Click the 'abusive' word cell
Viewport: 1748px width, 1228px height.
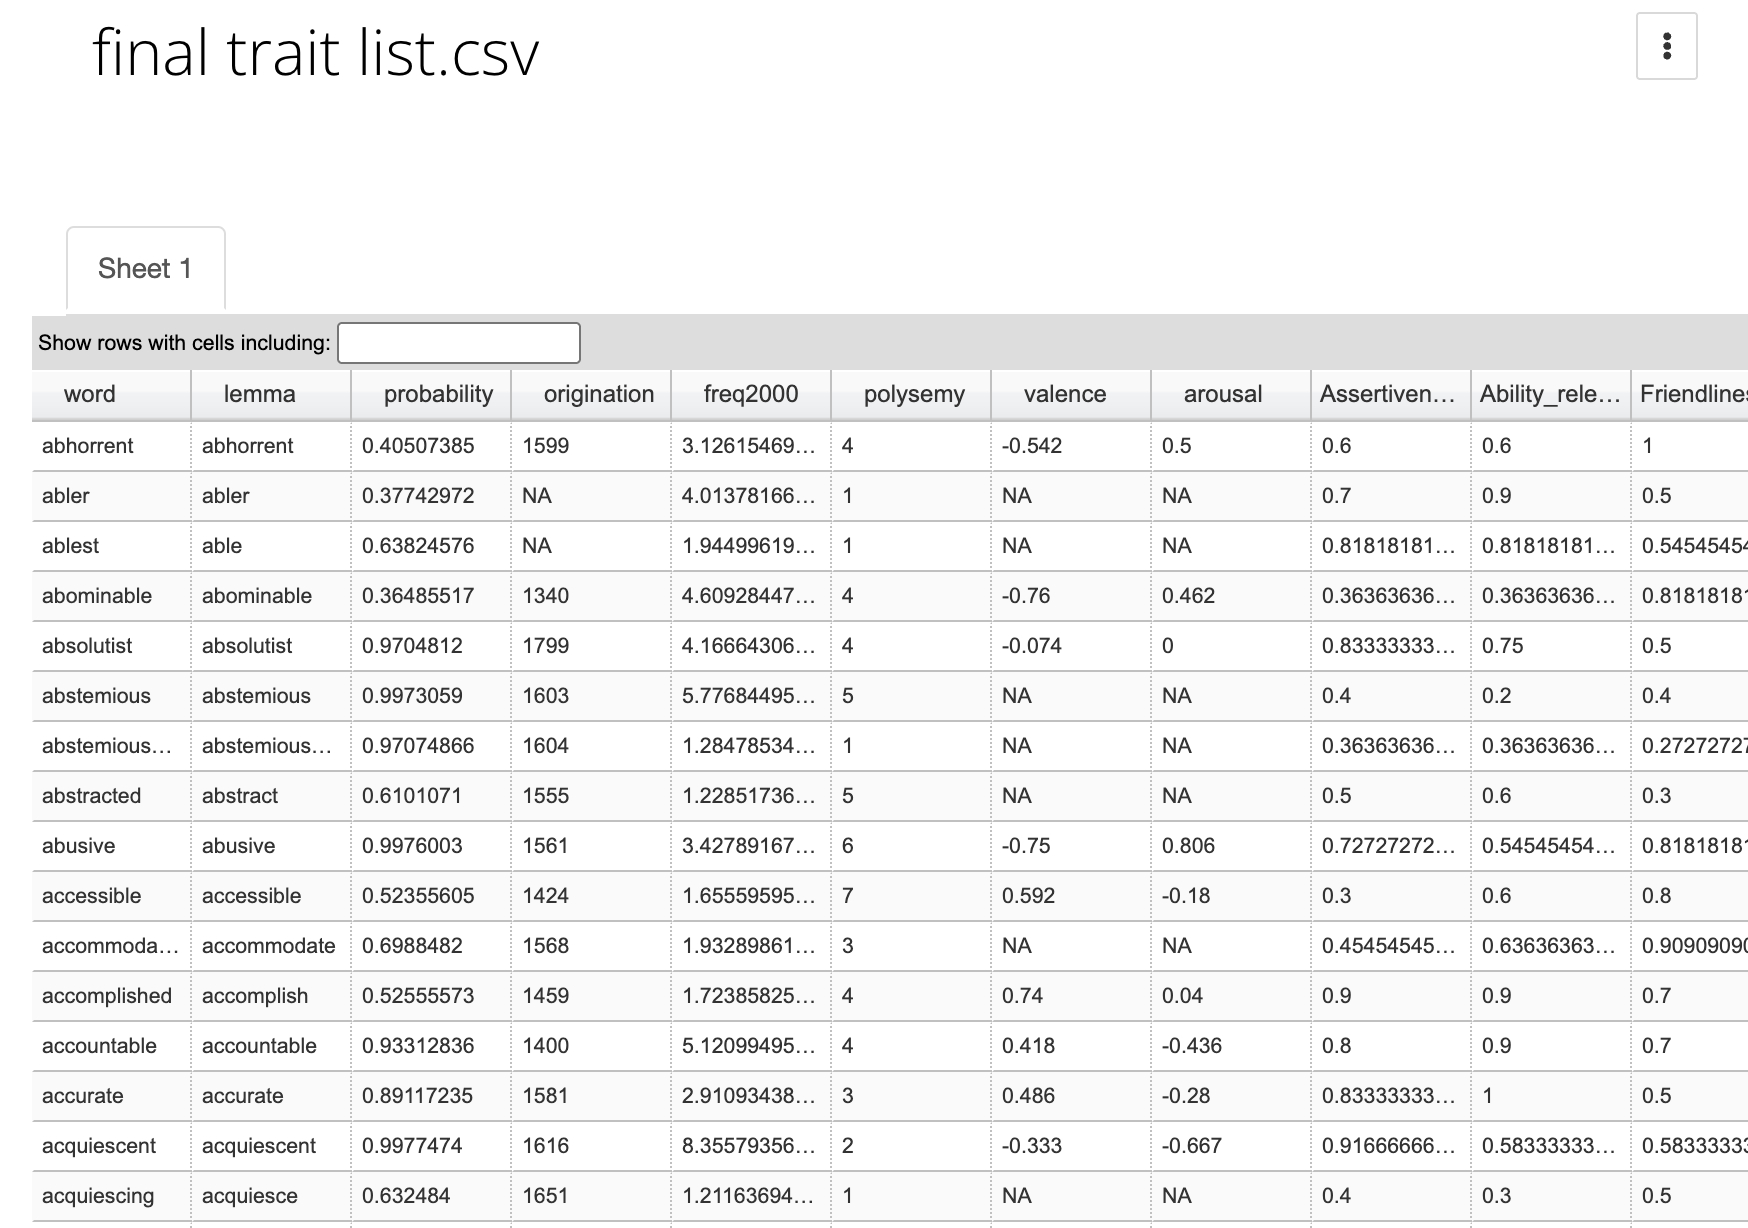(x=79, y=846)
